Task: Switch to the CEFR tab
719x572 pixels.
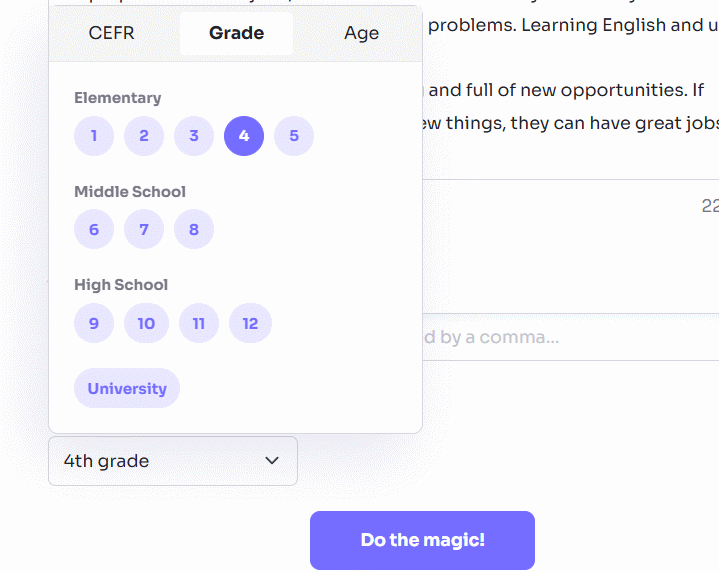Action: coord(111,33)
